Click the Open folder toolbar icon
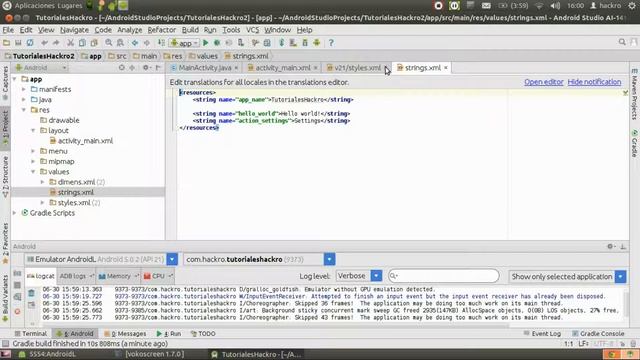 (6, 42)
